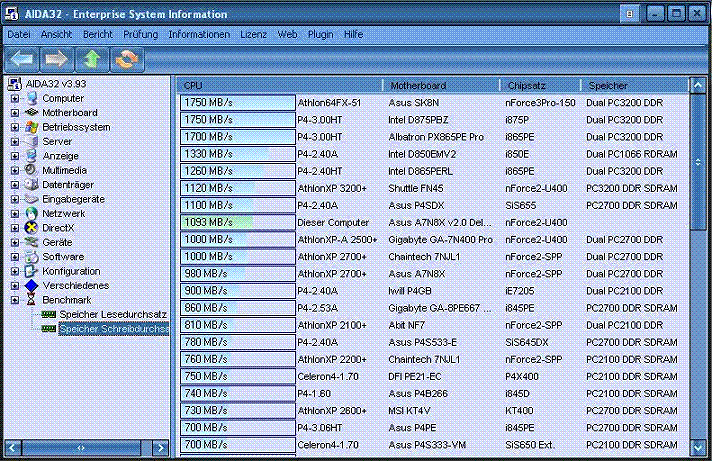Open the Ansicht menu
The image size is (712, 461).
(x=56, y=35)
